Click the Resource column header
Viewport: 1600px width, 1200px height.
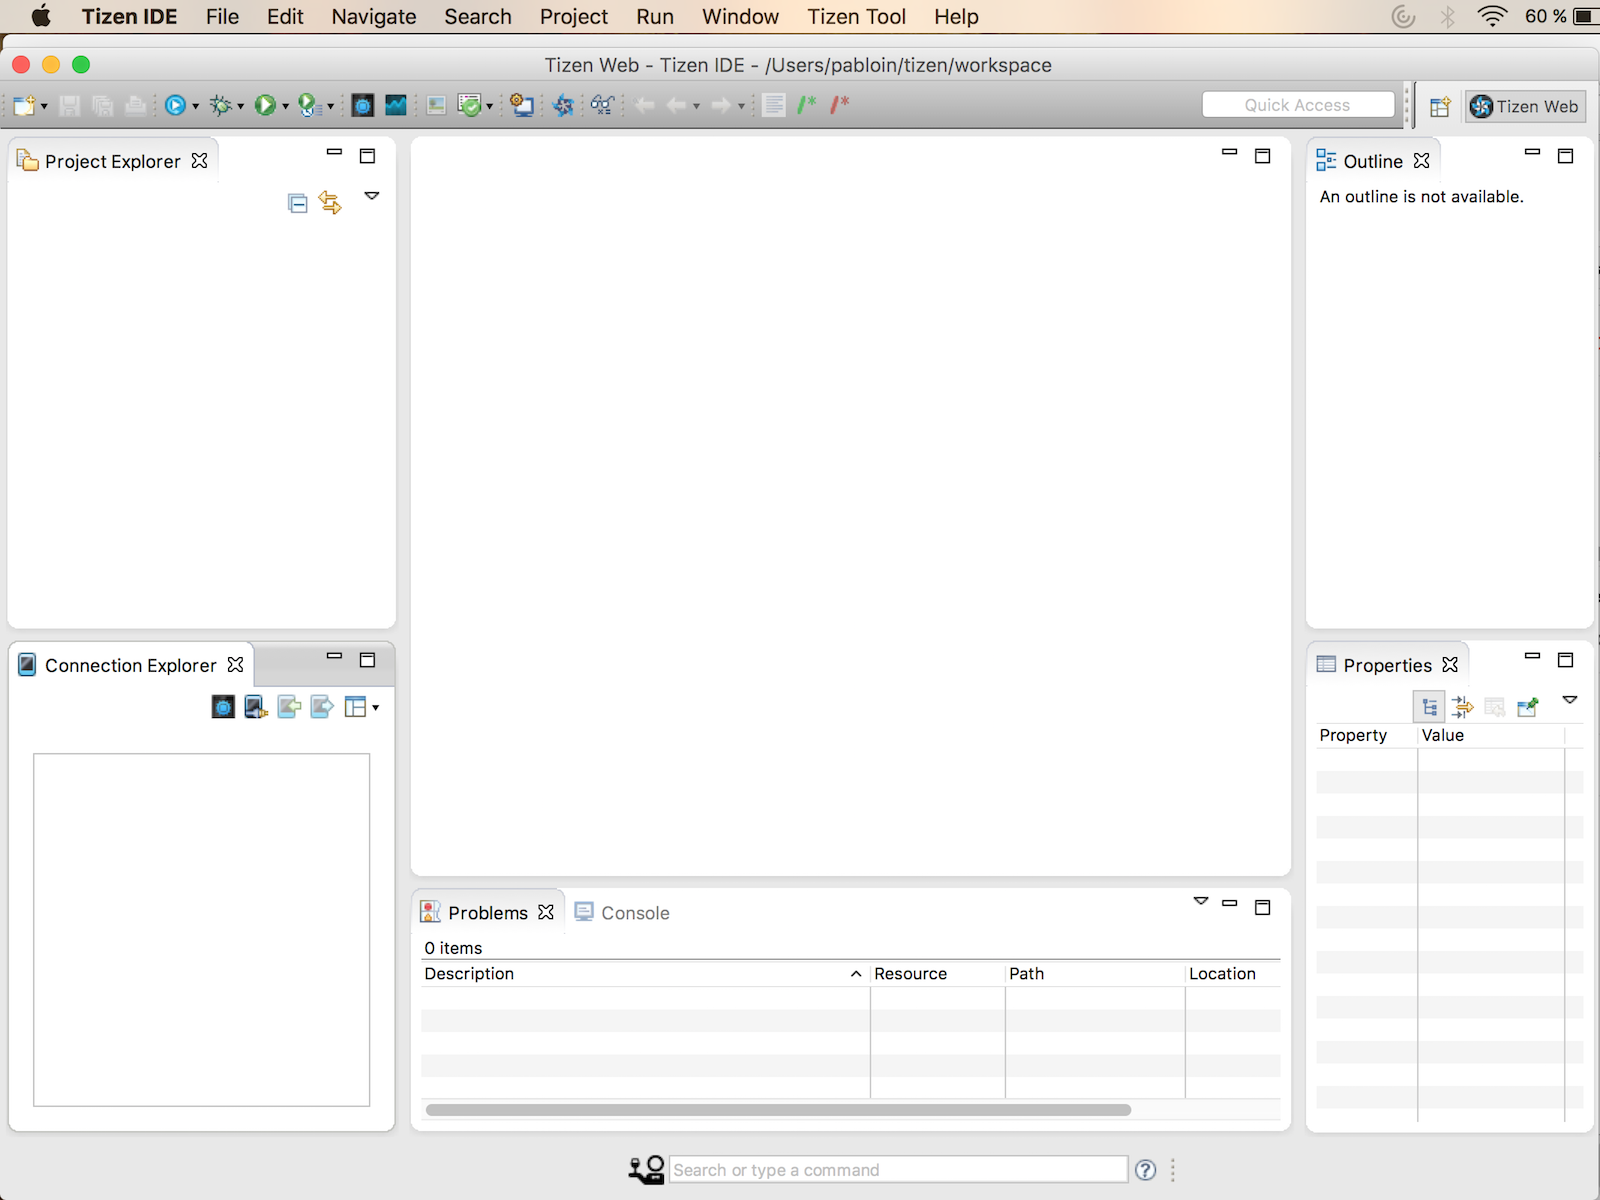click(938, 974)
